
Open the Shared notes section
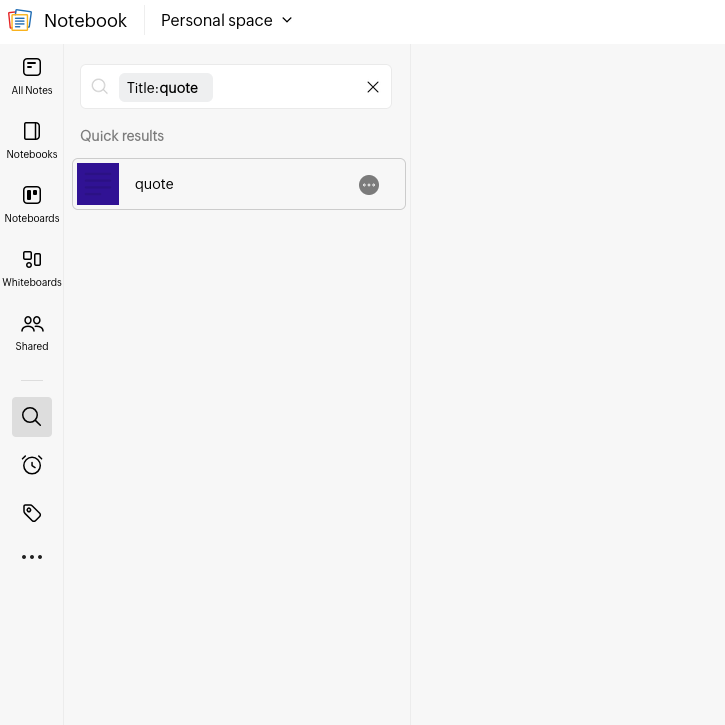point(32,332)
